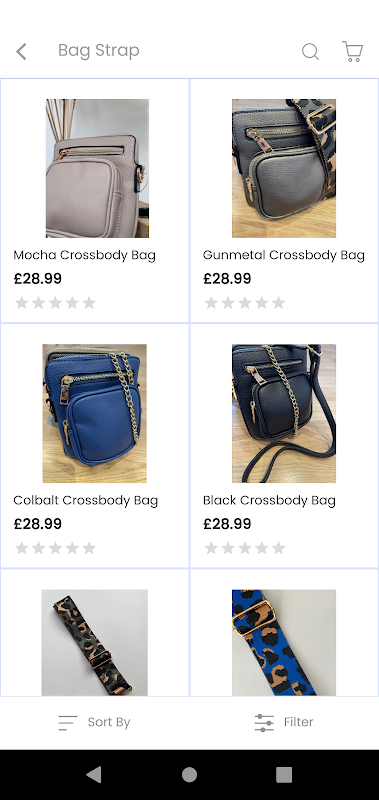379x800 pixels.
Task: Open blue leopard strap photo
Action: 284,642
